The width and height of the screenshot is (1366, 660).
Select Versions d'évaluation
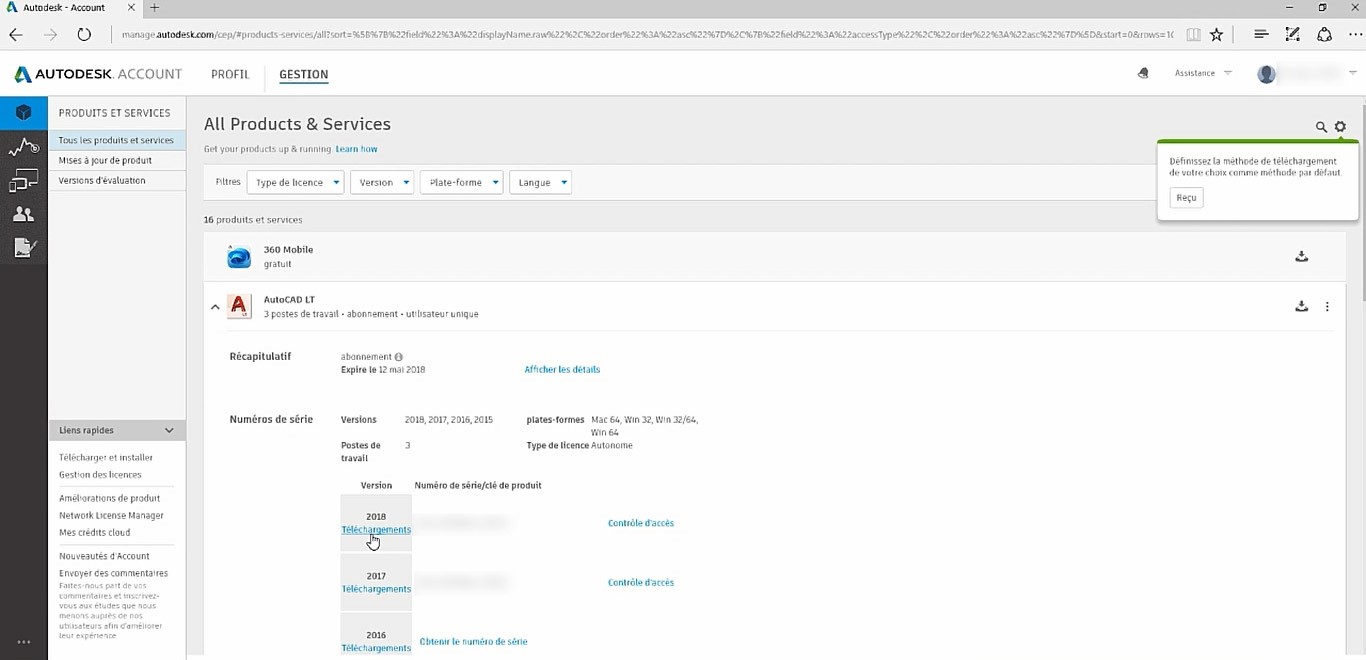pyautogui.click(x=116, y=180)
